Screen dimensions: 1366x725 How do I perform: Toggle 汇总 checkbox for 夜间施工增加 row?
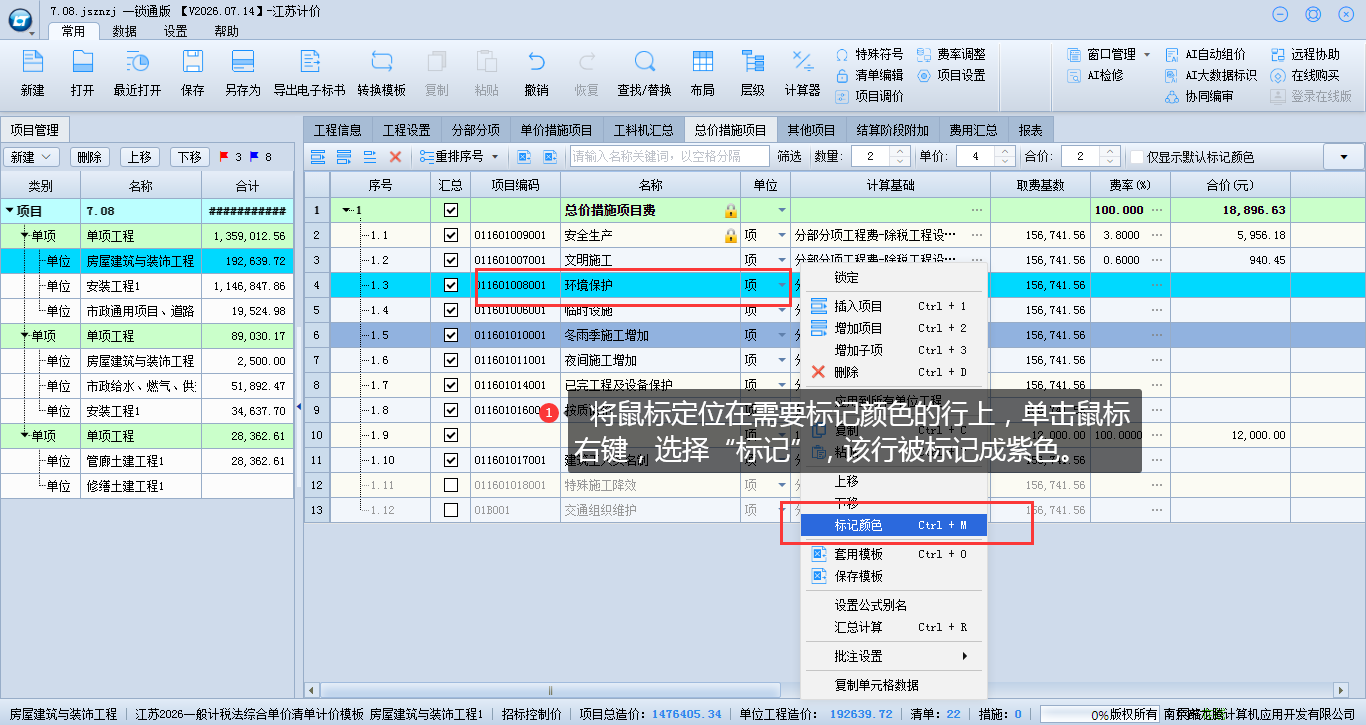[451, 360]
